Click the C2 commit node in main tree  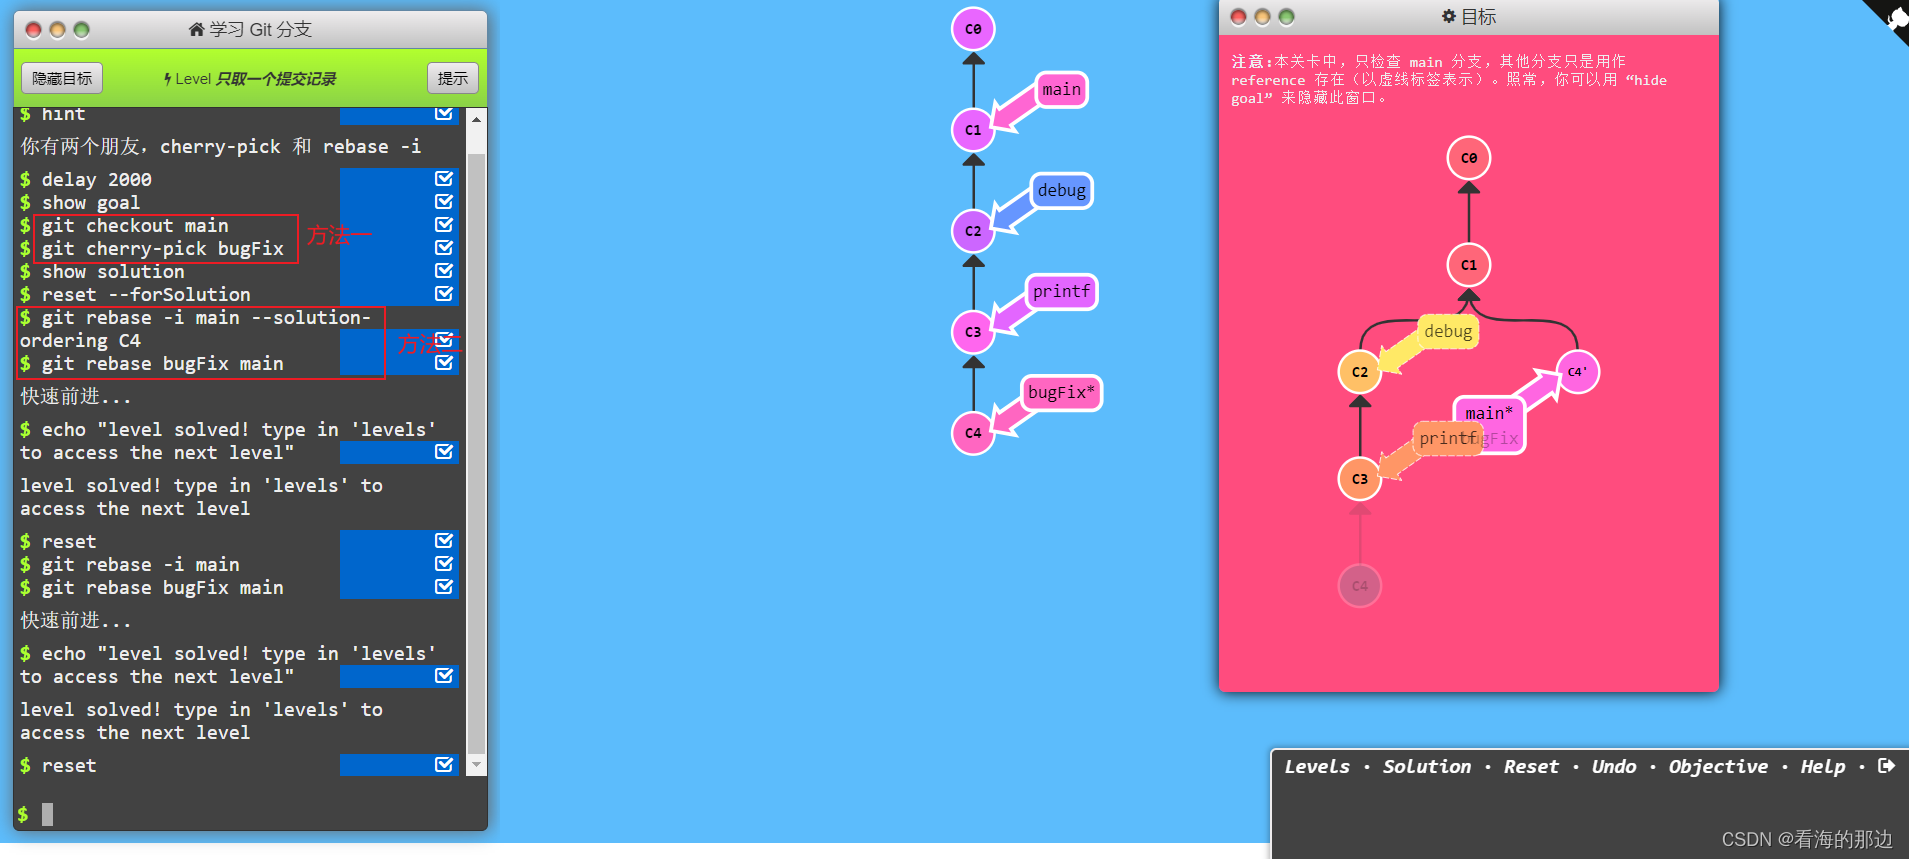(973, 231)
